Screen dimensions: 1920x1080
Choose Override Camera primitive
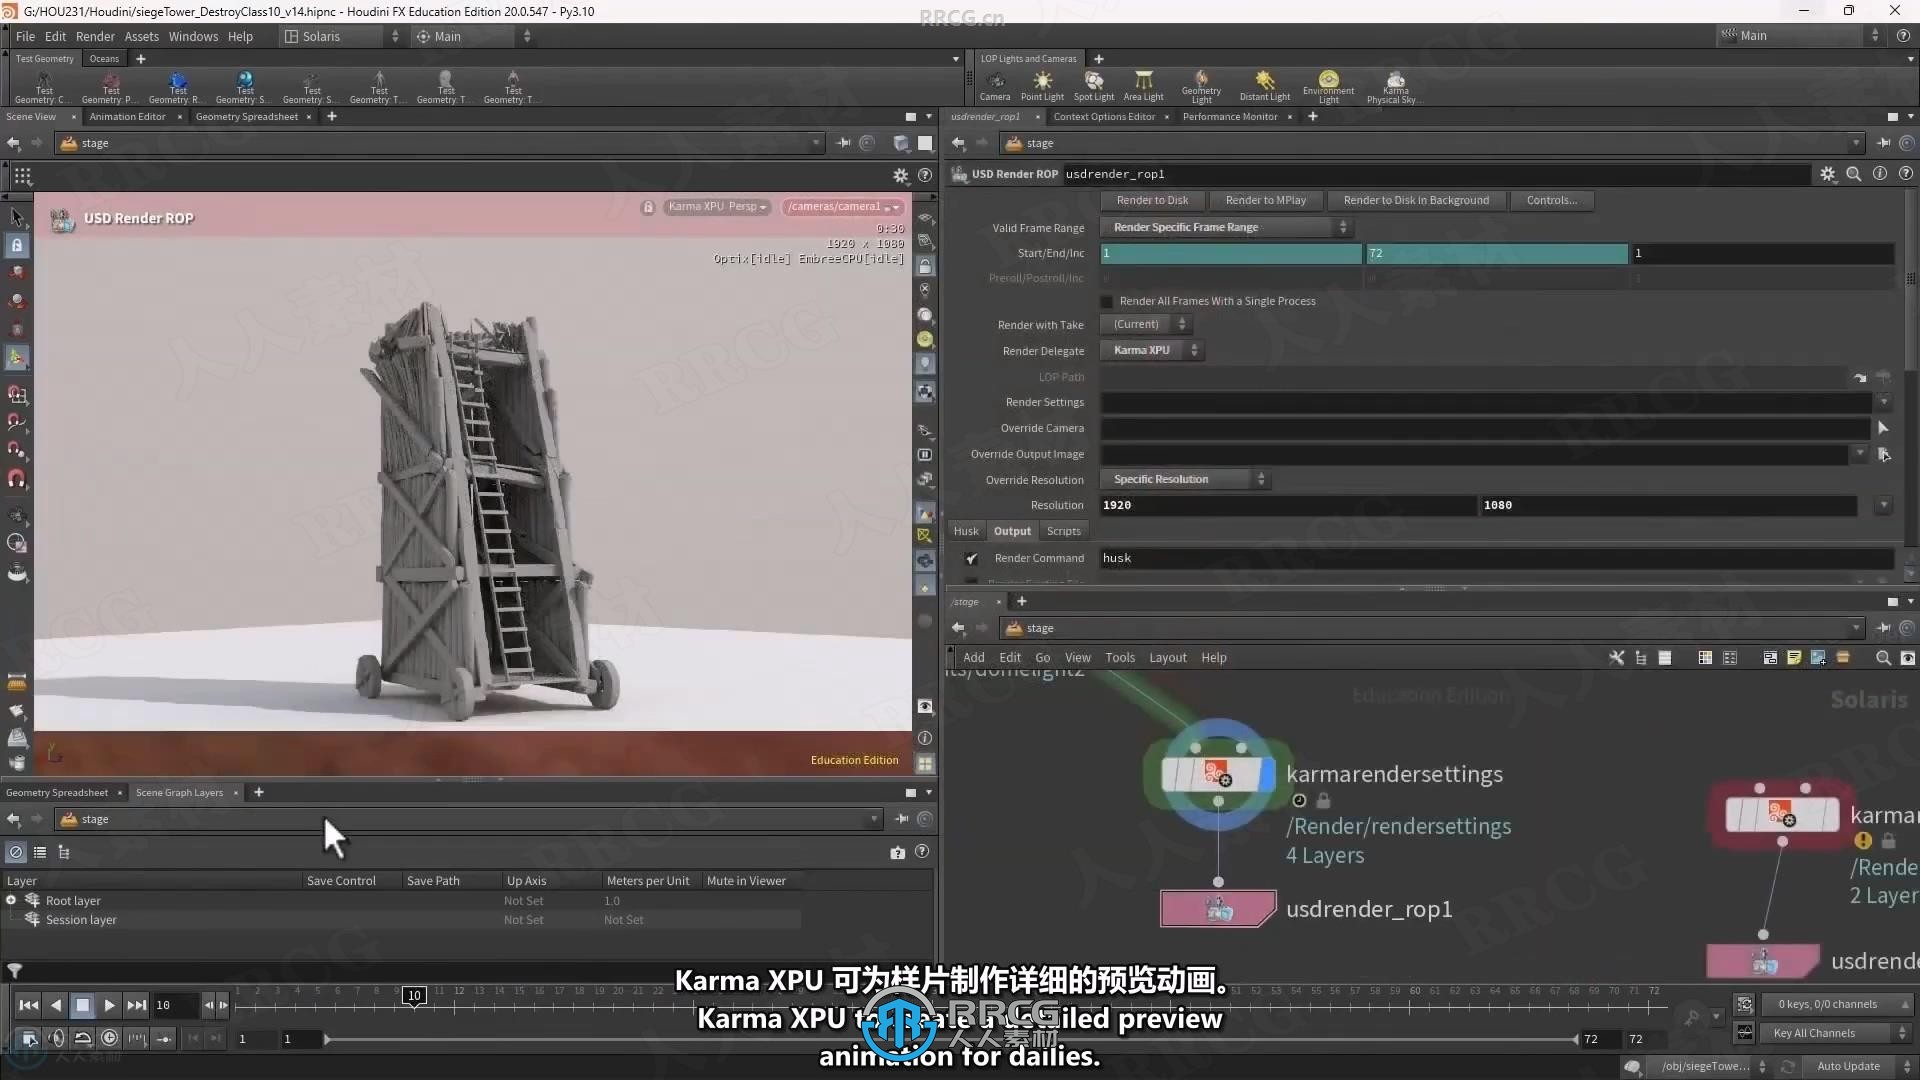coord(1883,428)
